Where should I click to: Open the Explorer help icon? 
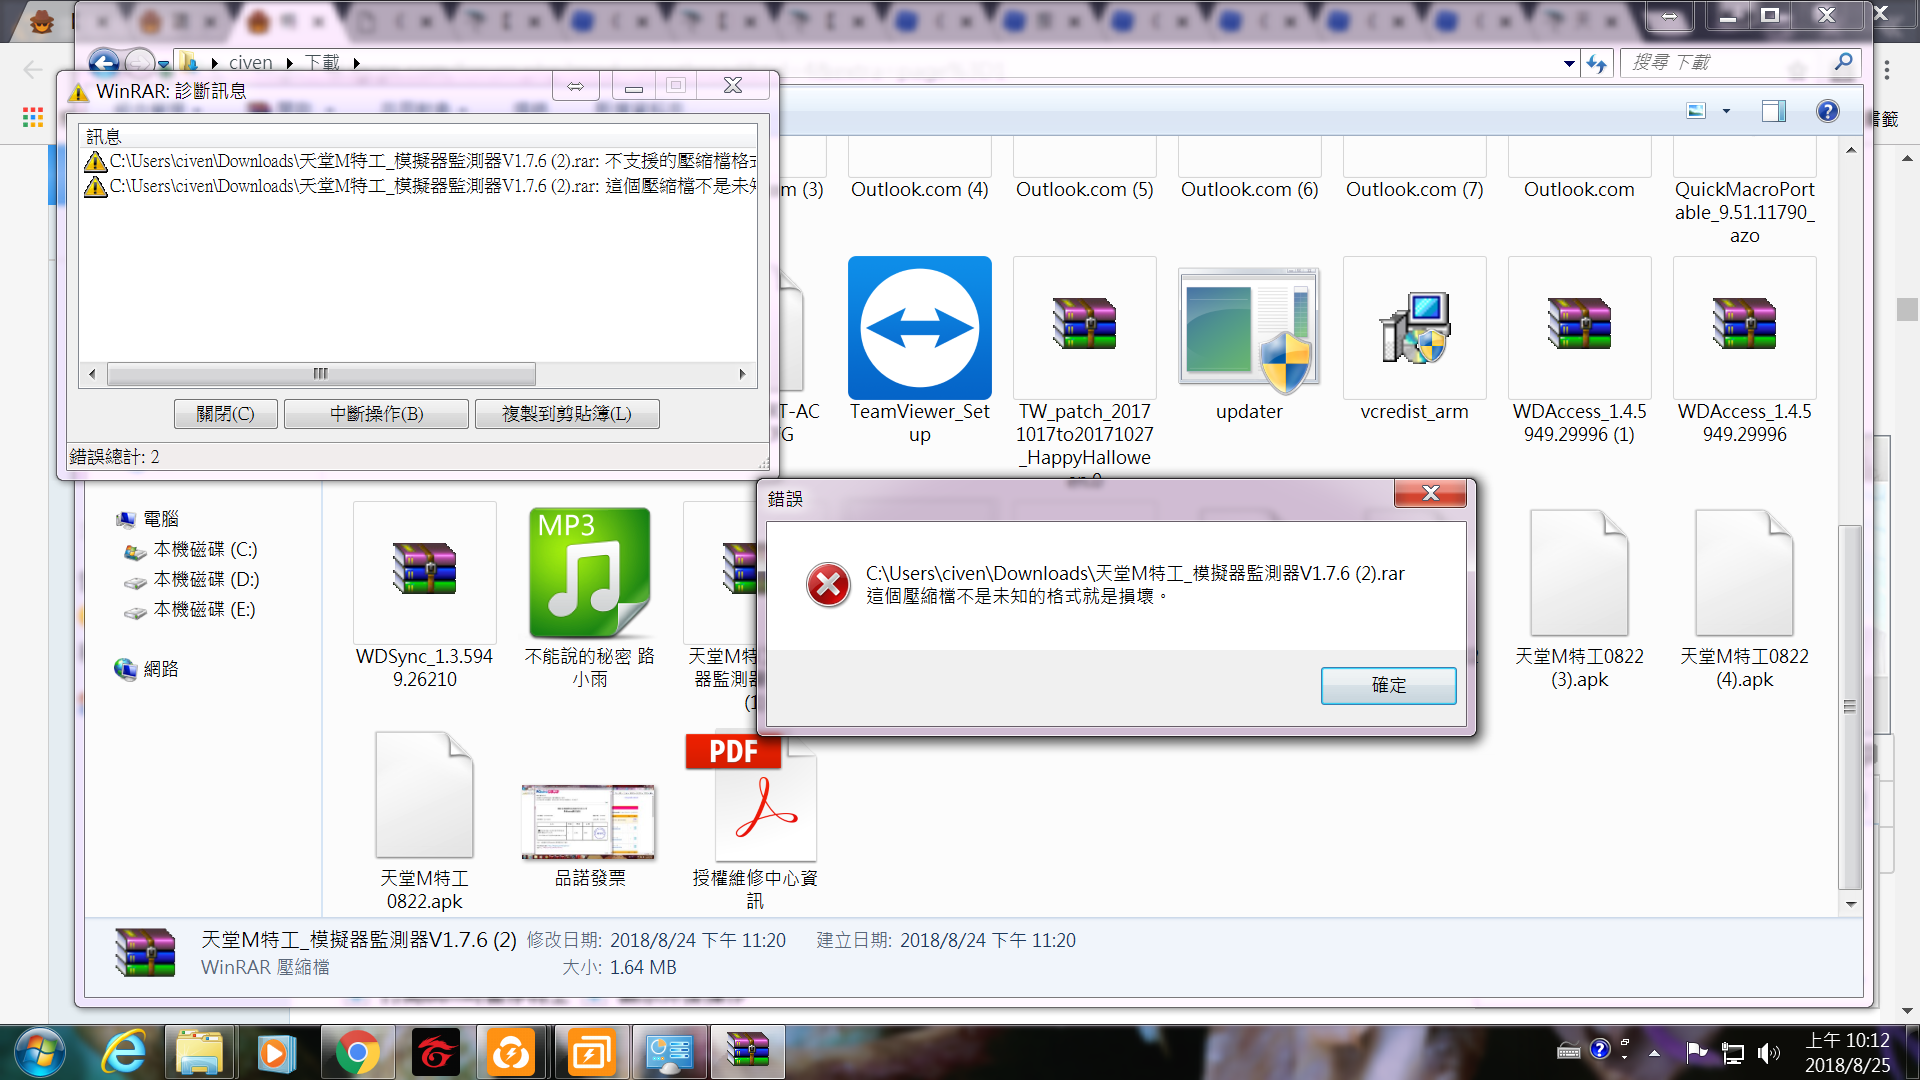1827,111
